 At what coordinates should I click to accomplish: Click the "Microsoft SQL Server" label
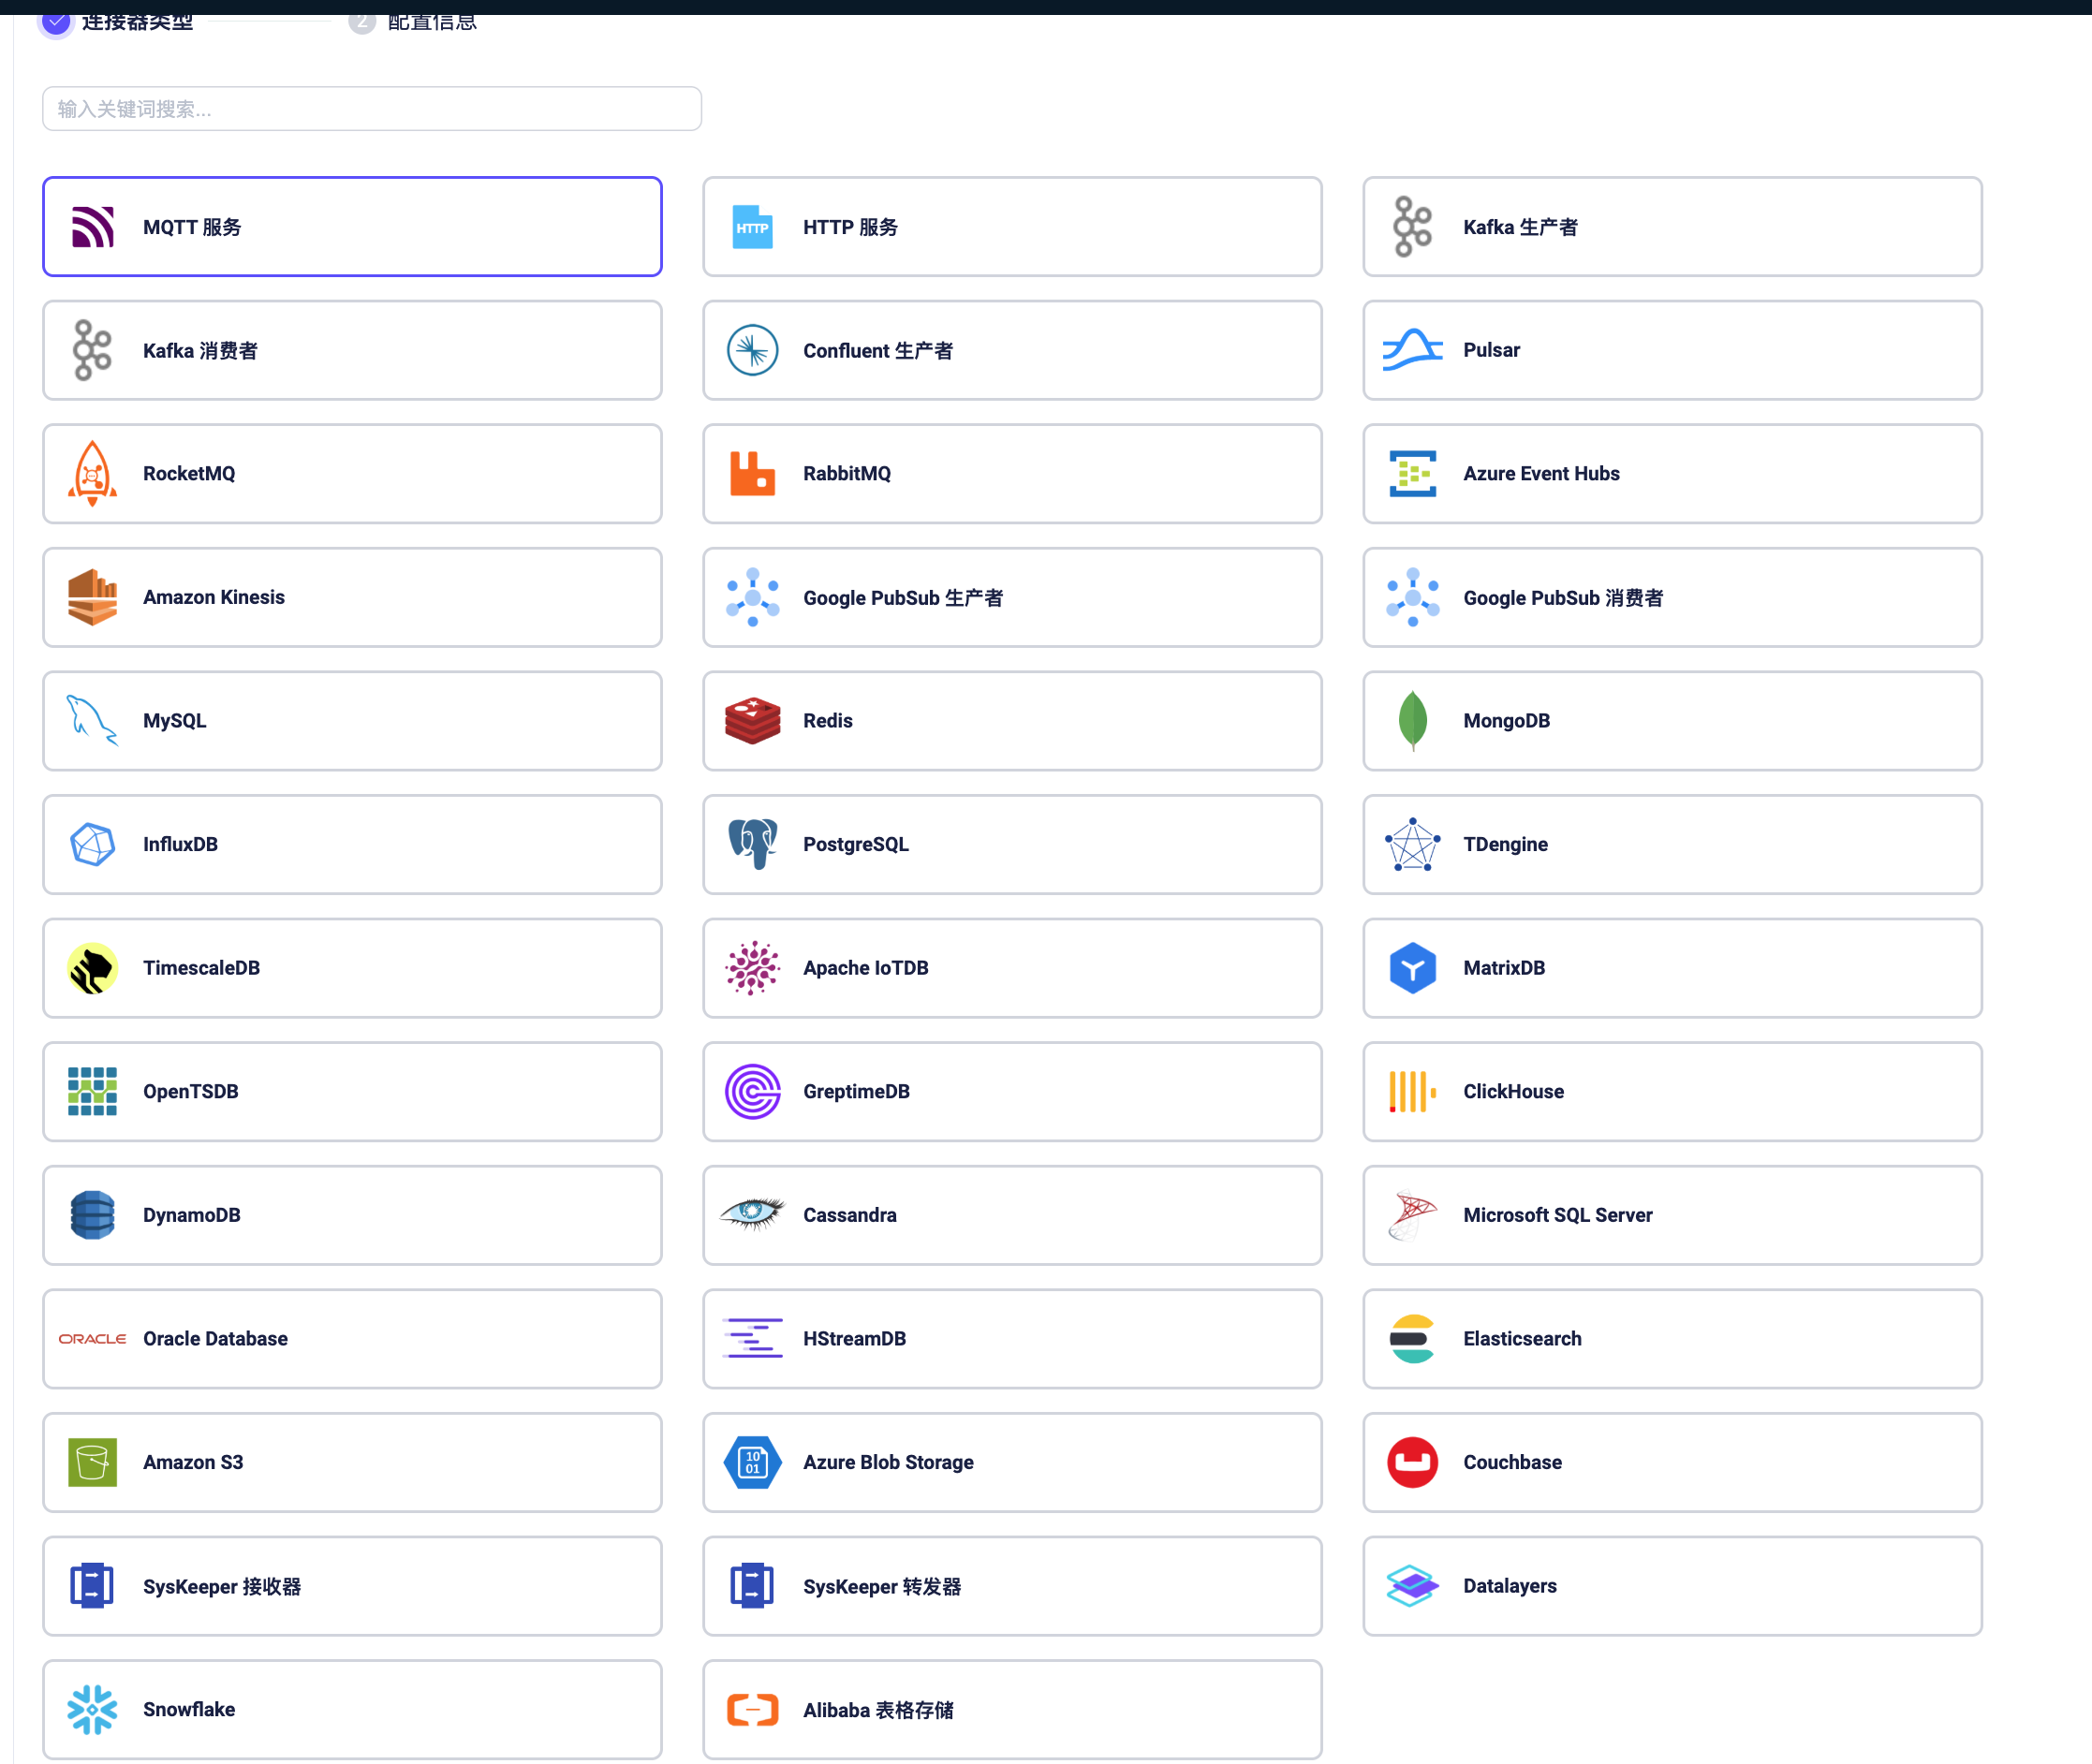1557,1215
